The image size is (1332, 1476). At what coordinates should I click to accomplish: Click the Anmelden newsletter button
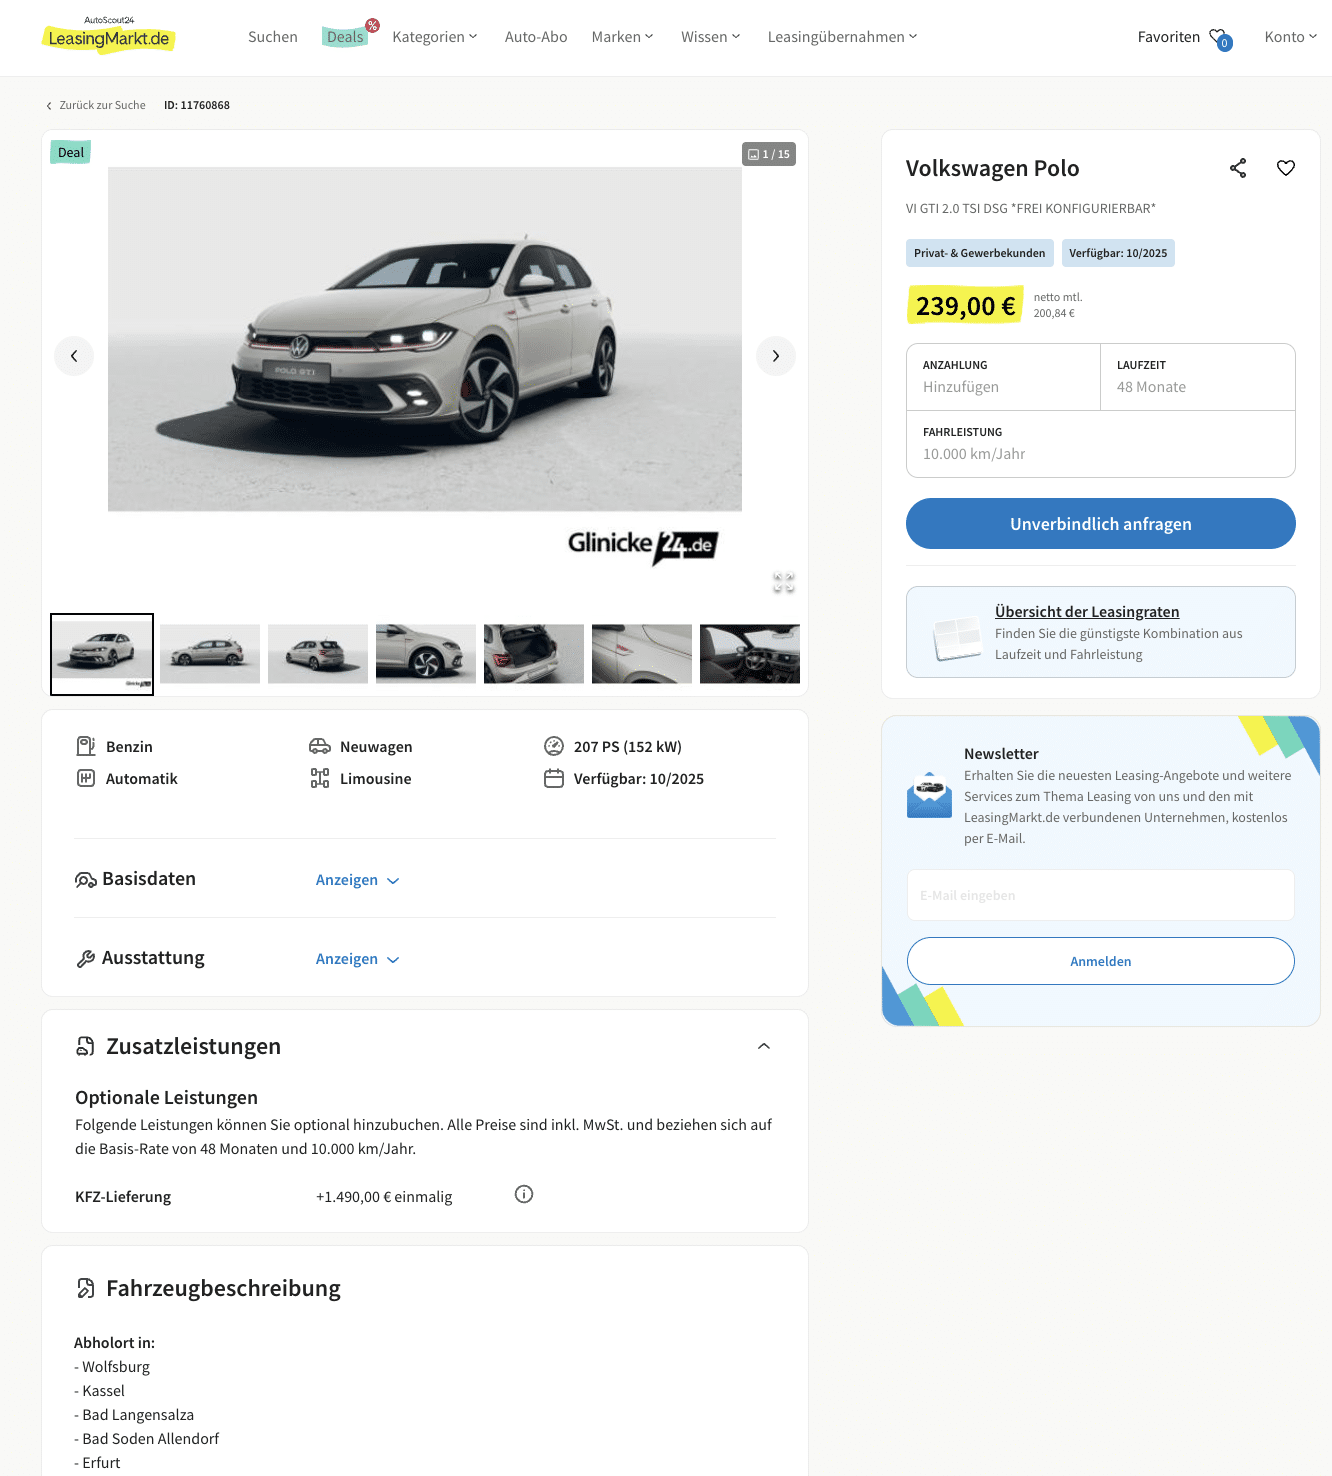[1101, 961]
